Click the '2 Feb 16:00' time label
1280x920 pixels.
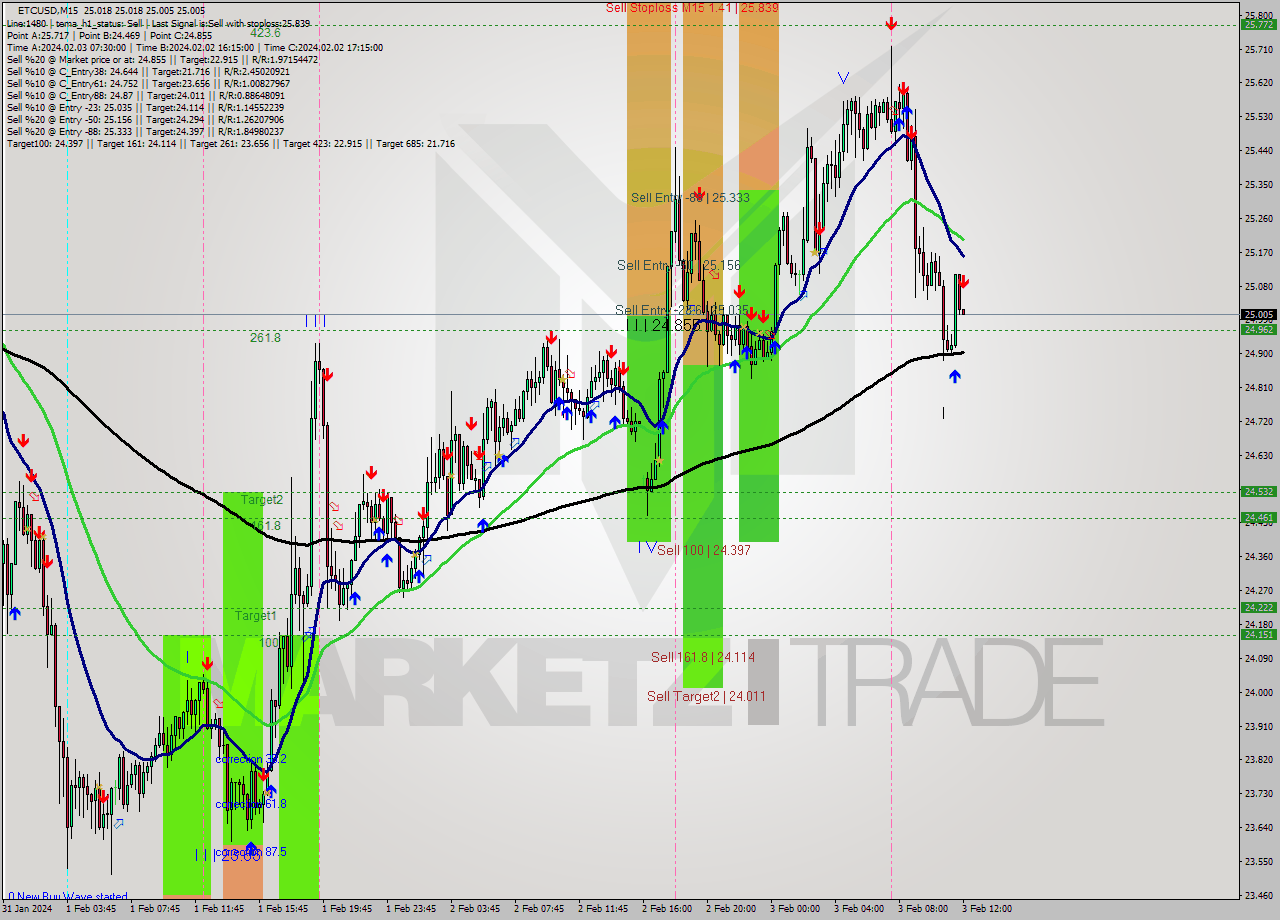pos(667,909)
